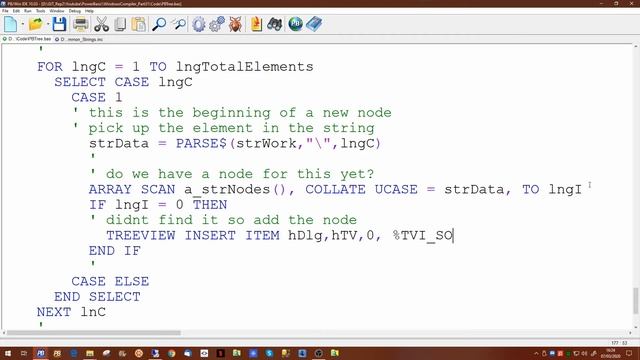This screenshot has width=640, height=360.
Task: Open the help book icon
Action: pyautogui.click(x=314, y=24)
